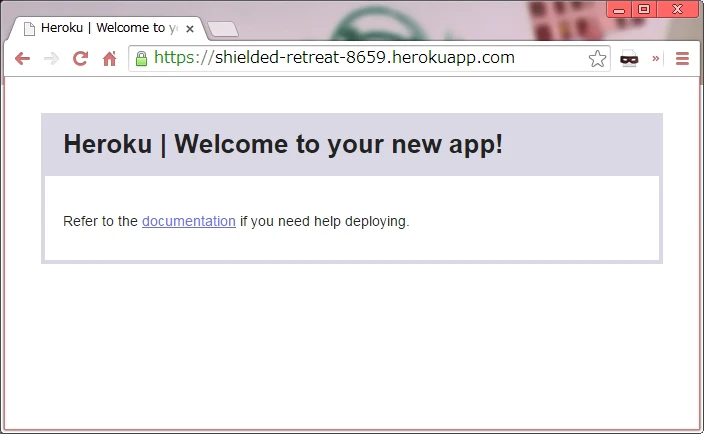Expand hidden extensions with double chevron
This screenshot has height=434, width=704.
[x=656, y=58]
